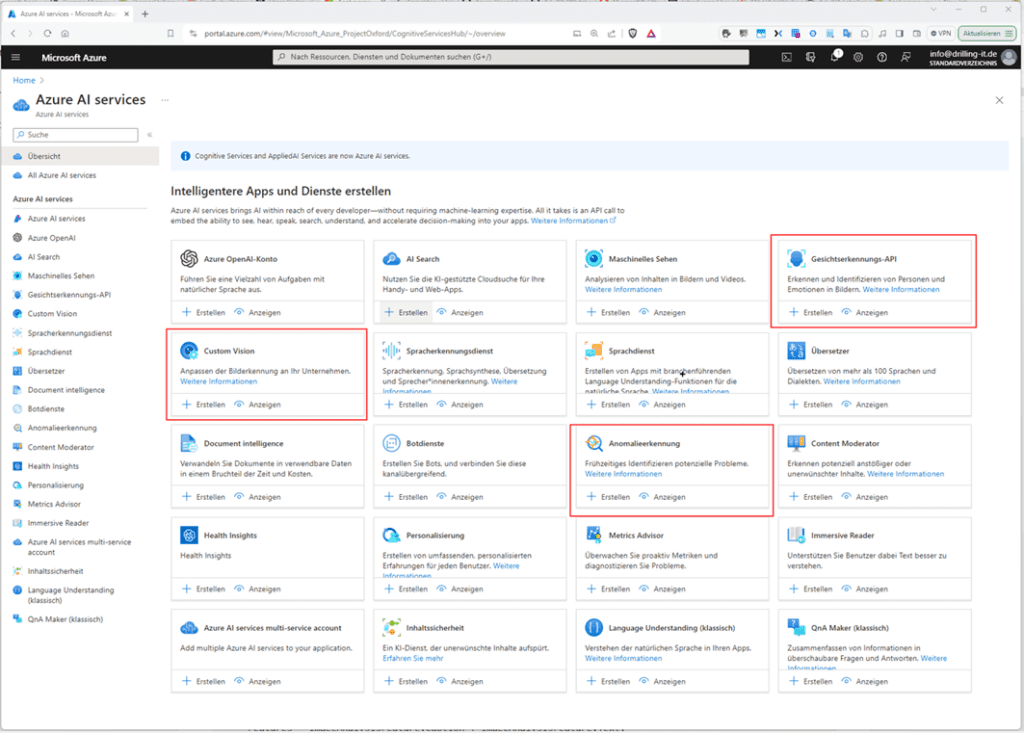Screen dimensions: 1024x733
Task: Click the Maschinelles Sehen card icon
Action: (x=594, y=259)
